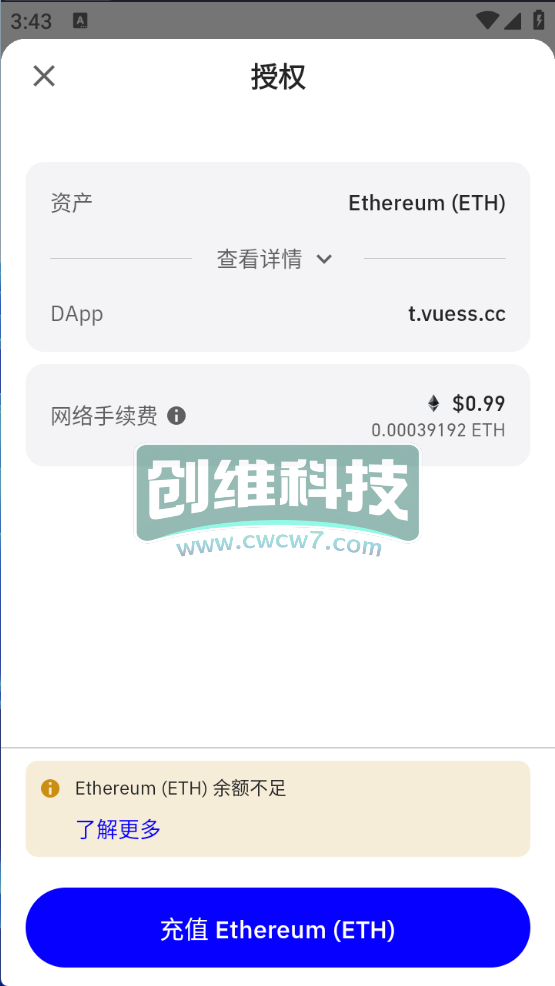Tap the 充值 Ethereum (ETH) button
The height and width of the screenshot is (986, 555).
coord(278,928)
